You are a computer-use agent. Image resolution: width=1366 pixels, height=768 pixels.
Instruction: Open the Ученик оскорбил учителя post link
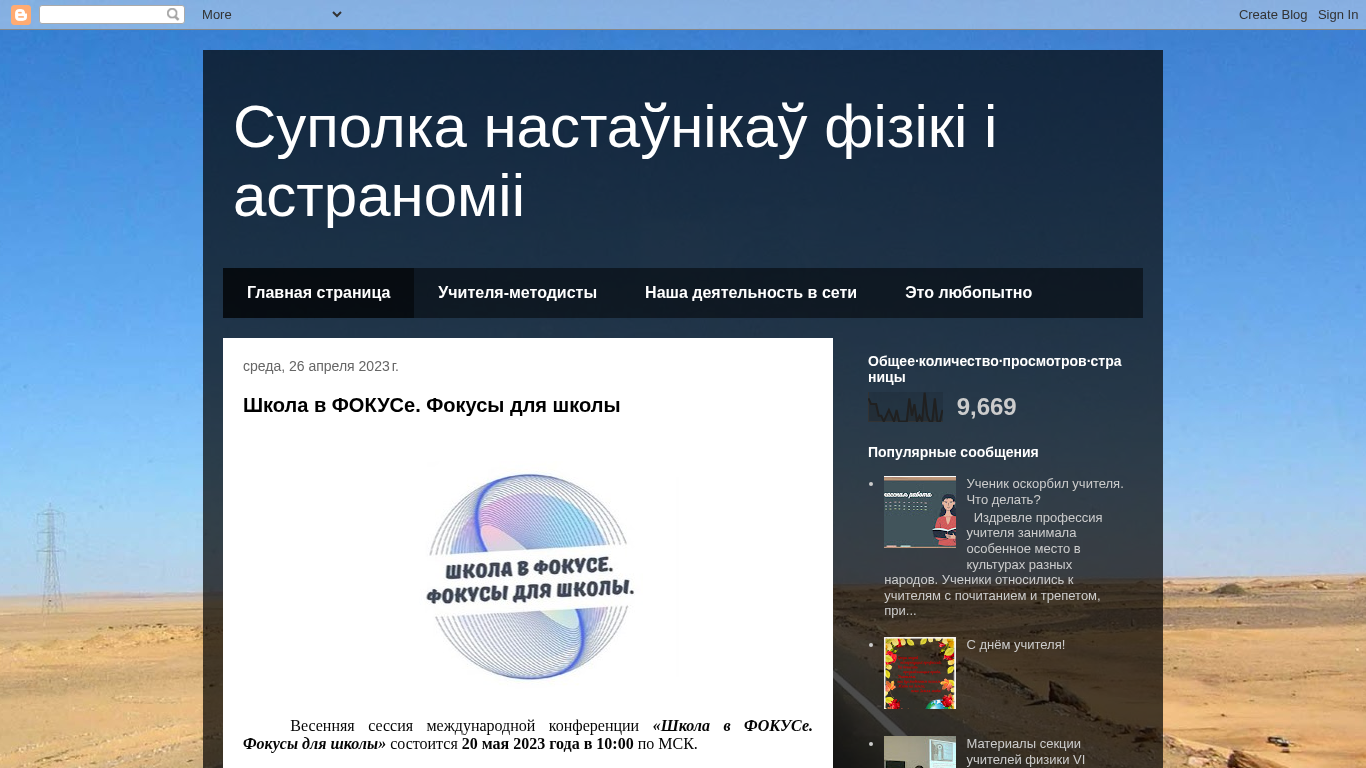1044,491
